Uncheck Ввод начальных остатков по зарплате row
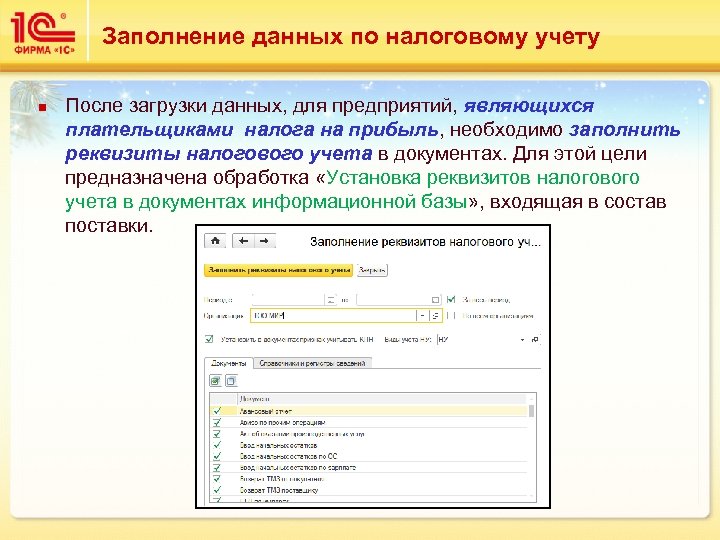Screen dimensions: 720x540 [x=217, y=467]
